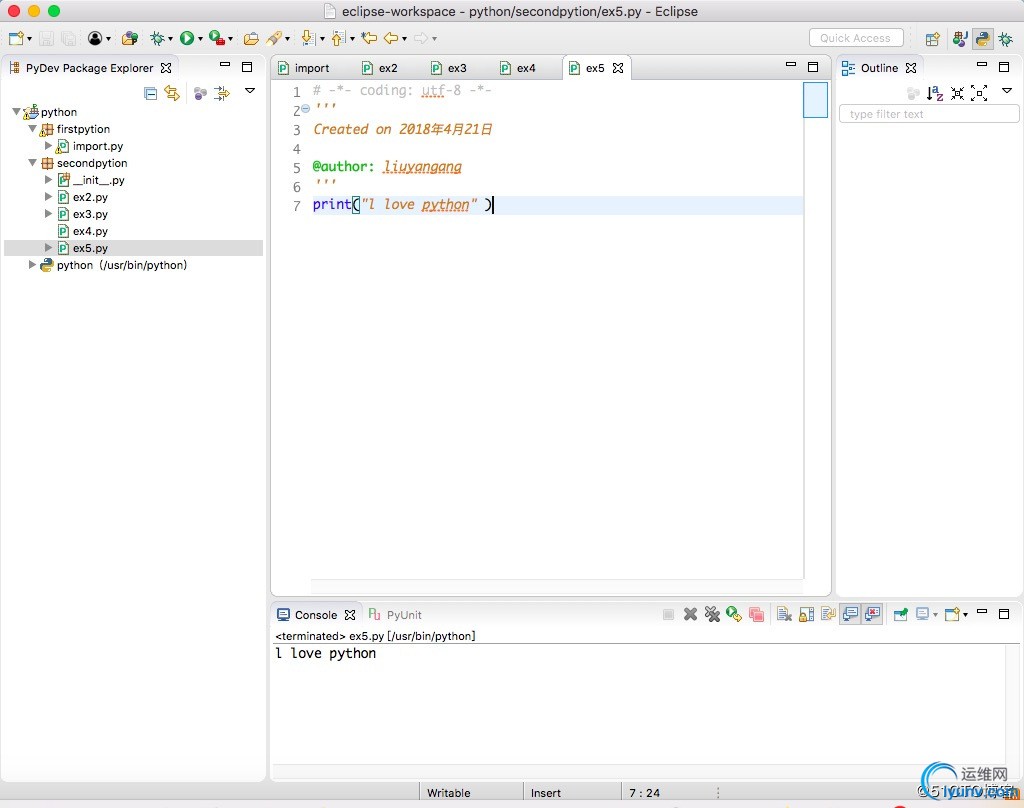Click the Quick Access search field

pos(855,38)
